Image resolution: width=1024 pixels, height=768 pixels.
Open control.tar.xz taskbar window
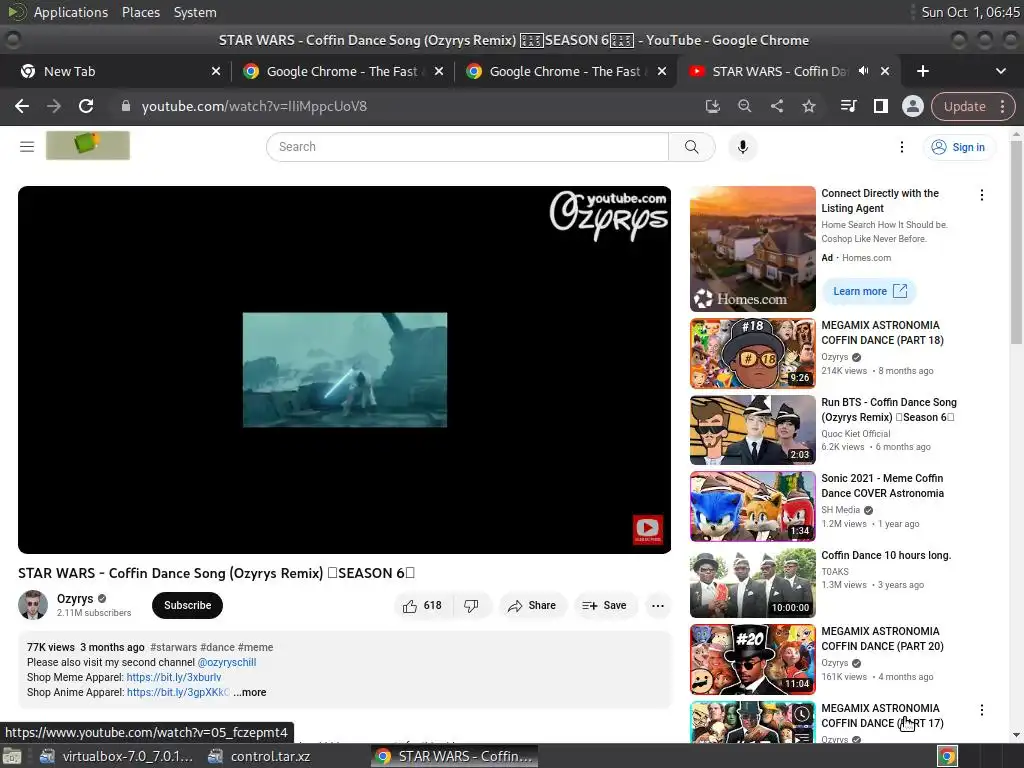pyautogui.click(x=259, y=756)
